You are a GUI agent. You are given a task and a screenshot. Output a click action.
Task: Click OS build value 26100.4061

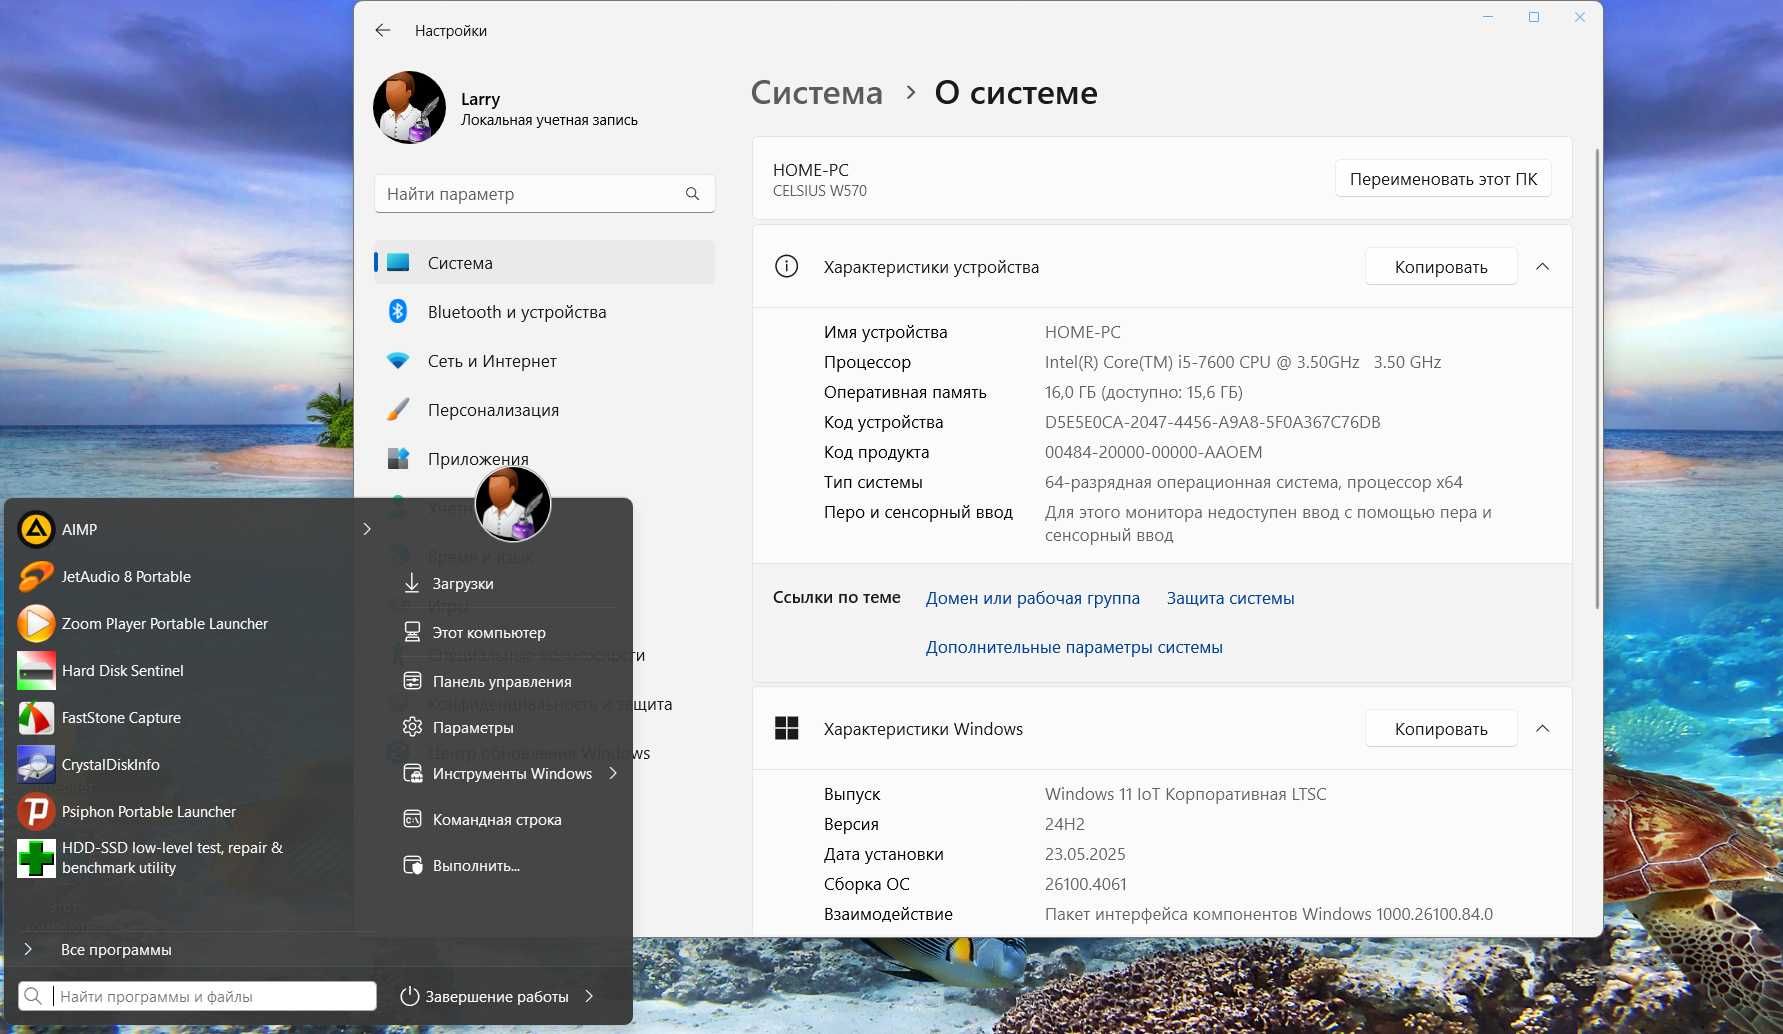1085,884
